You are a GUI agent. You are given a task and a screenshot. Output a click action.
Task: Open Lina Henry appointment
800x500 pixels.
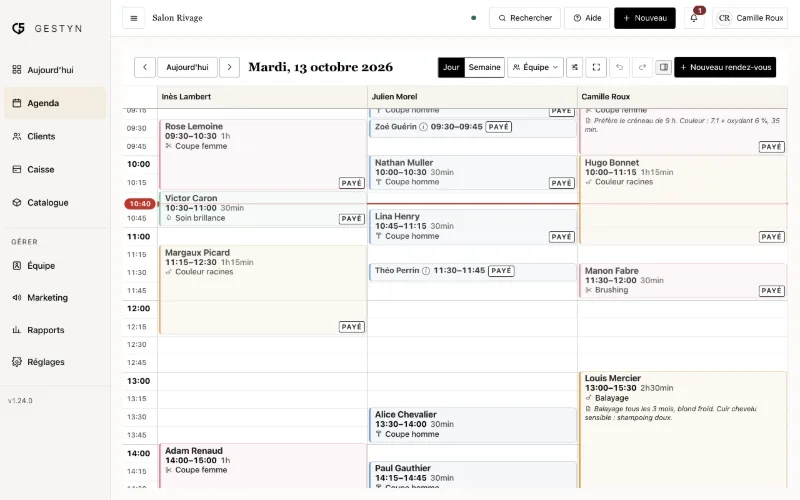473,227
